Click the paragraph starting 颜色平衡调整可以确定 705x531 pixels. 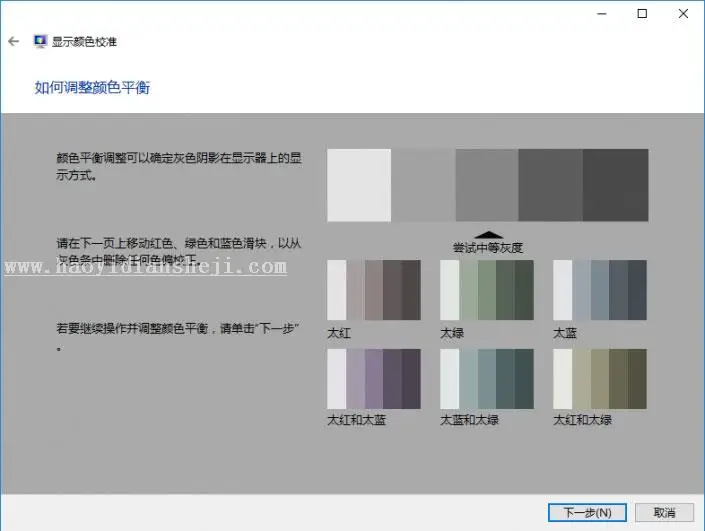pyautogui.click(x=178, y=166)
